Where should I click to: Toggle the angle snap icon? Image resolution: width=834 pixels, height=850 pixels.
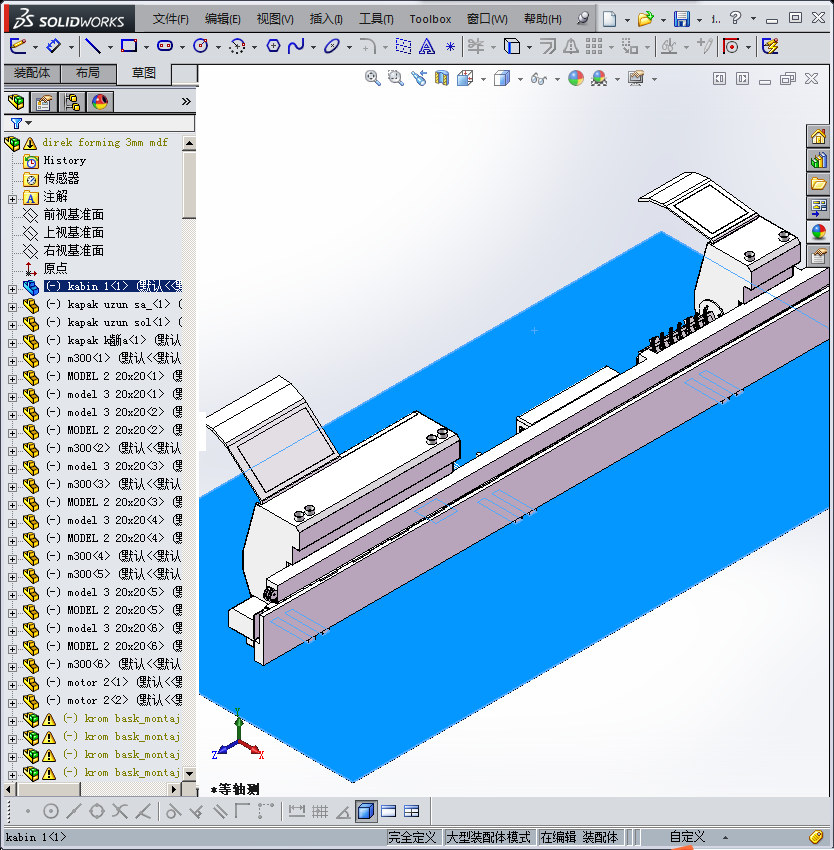[x=343, y=812]
